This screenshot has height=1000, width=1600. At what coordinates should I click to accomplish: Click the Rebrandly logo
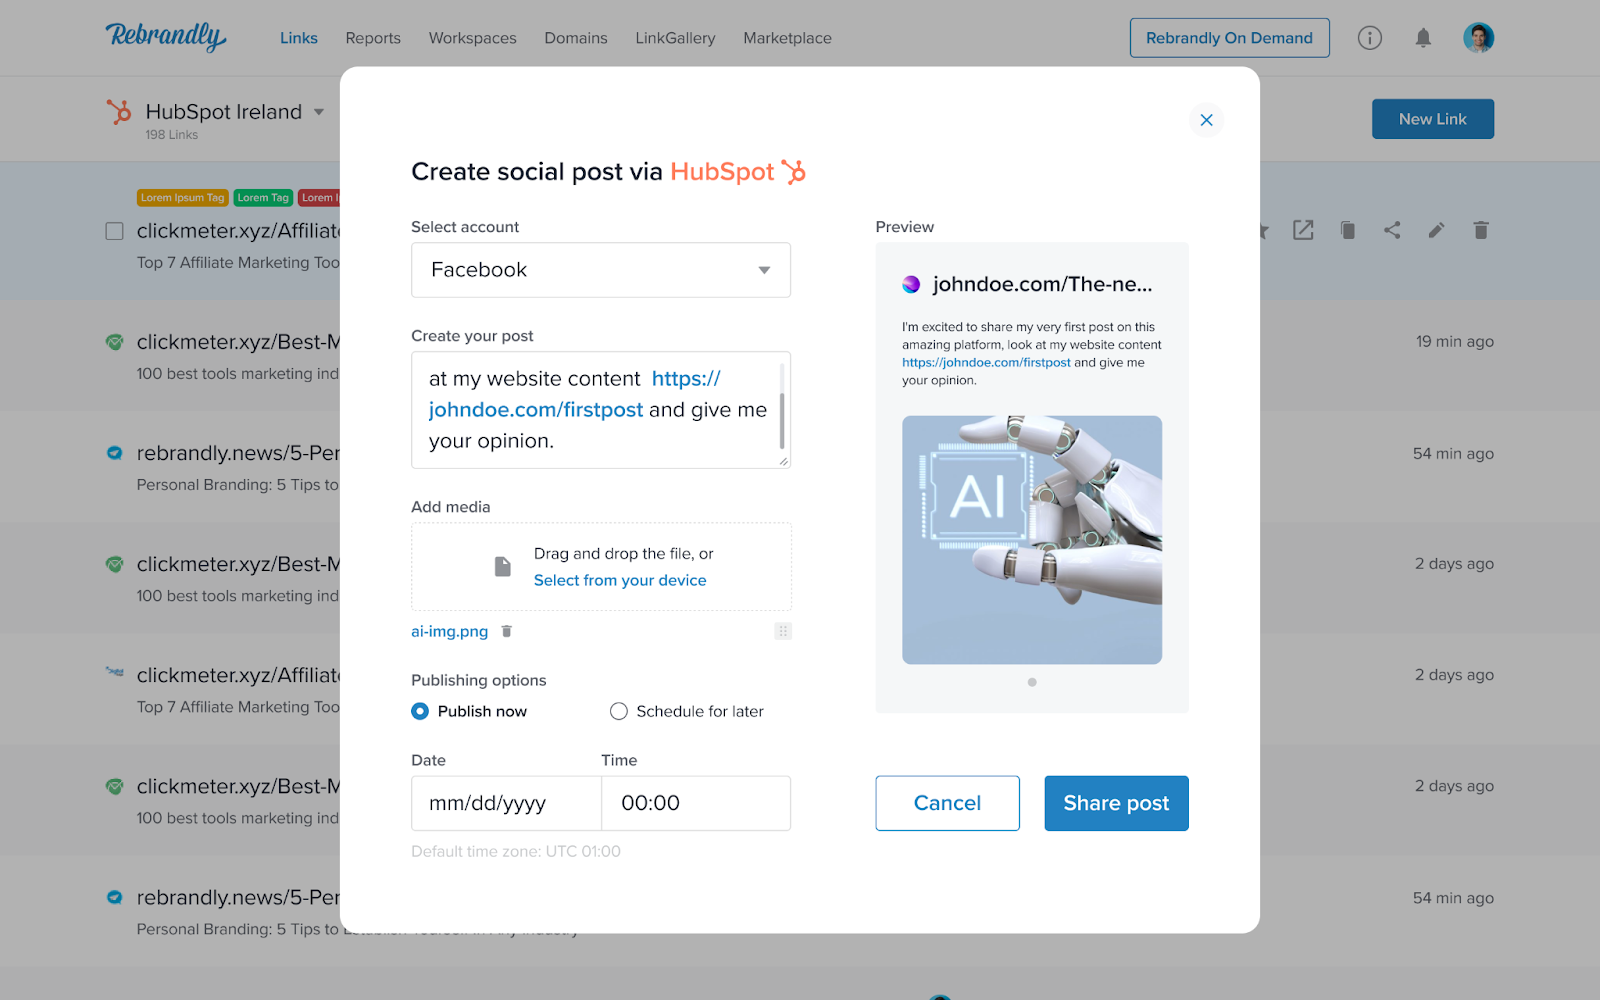pos(166,37)
